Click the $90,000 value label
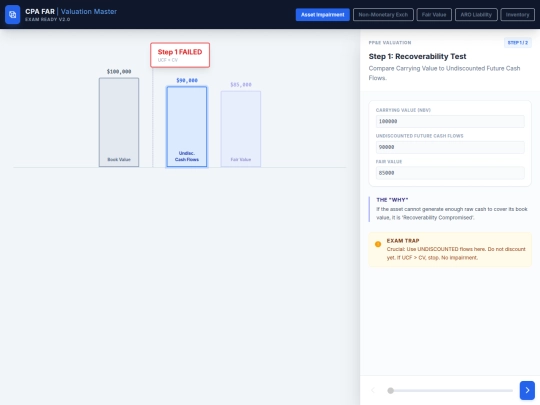This screenshot has width=540, height=405. coord(187,80)
